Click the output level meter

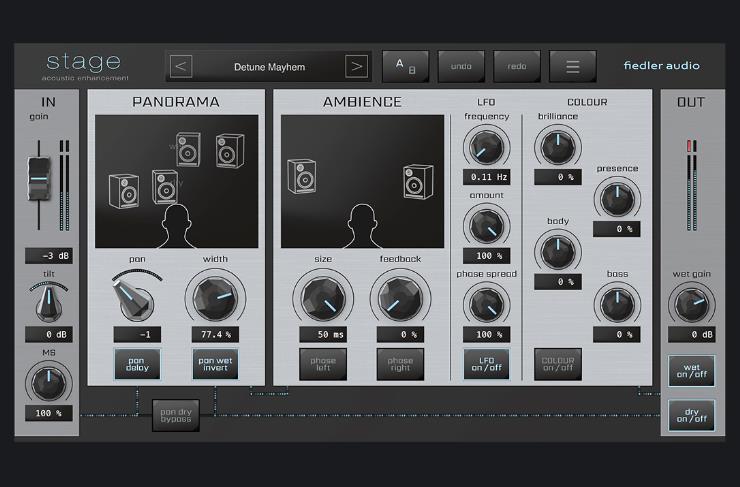coord(691,185)
